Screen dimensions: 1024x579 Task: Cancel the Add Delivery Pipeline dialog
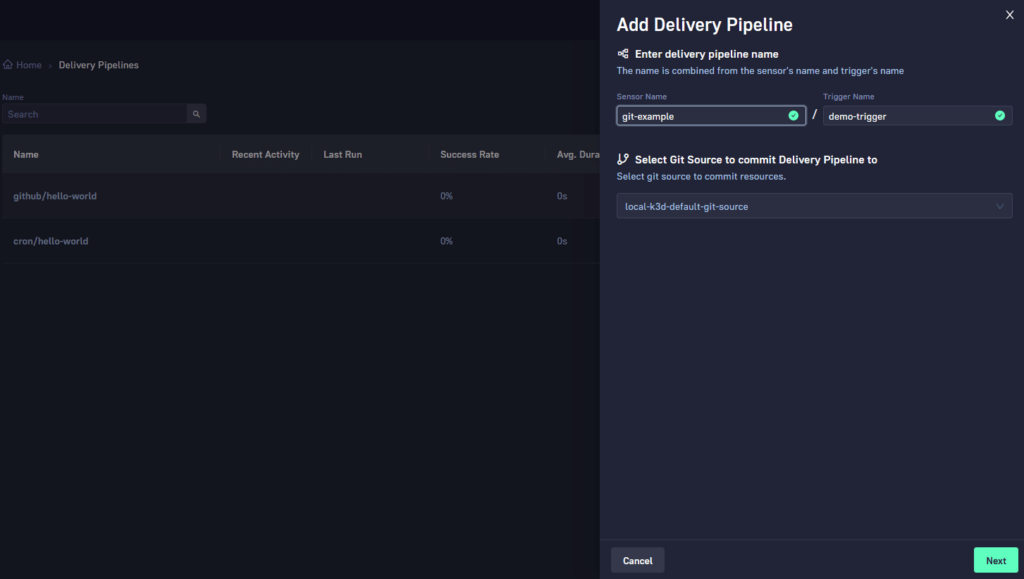(637, 560)
